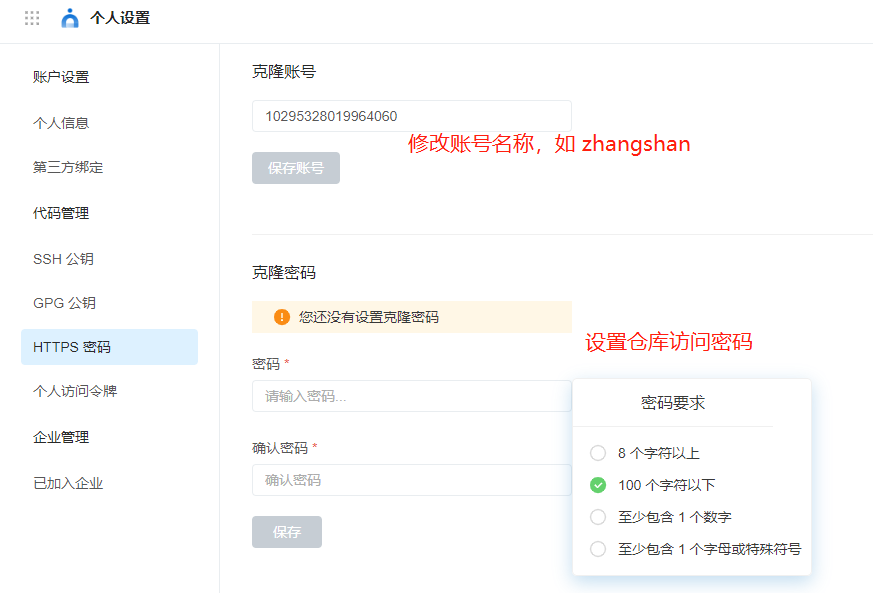Open the GPG 公钥 page

(x=64, y=303)
